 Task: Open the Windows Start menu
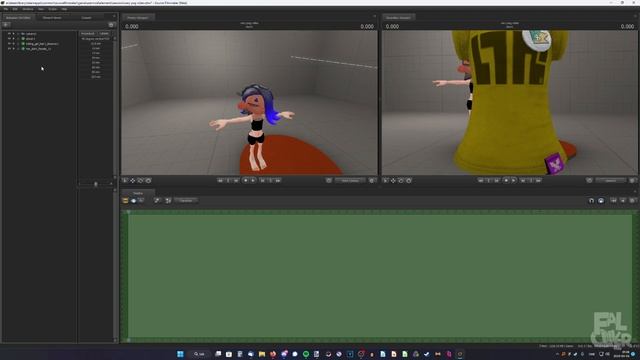pos(180,354)
